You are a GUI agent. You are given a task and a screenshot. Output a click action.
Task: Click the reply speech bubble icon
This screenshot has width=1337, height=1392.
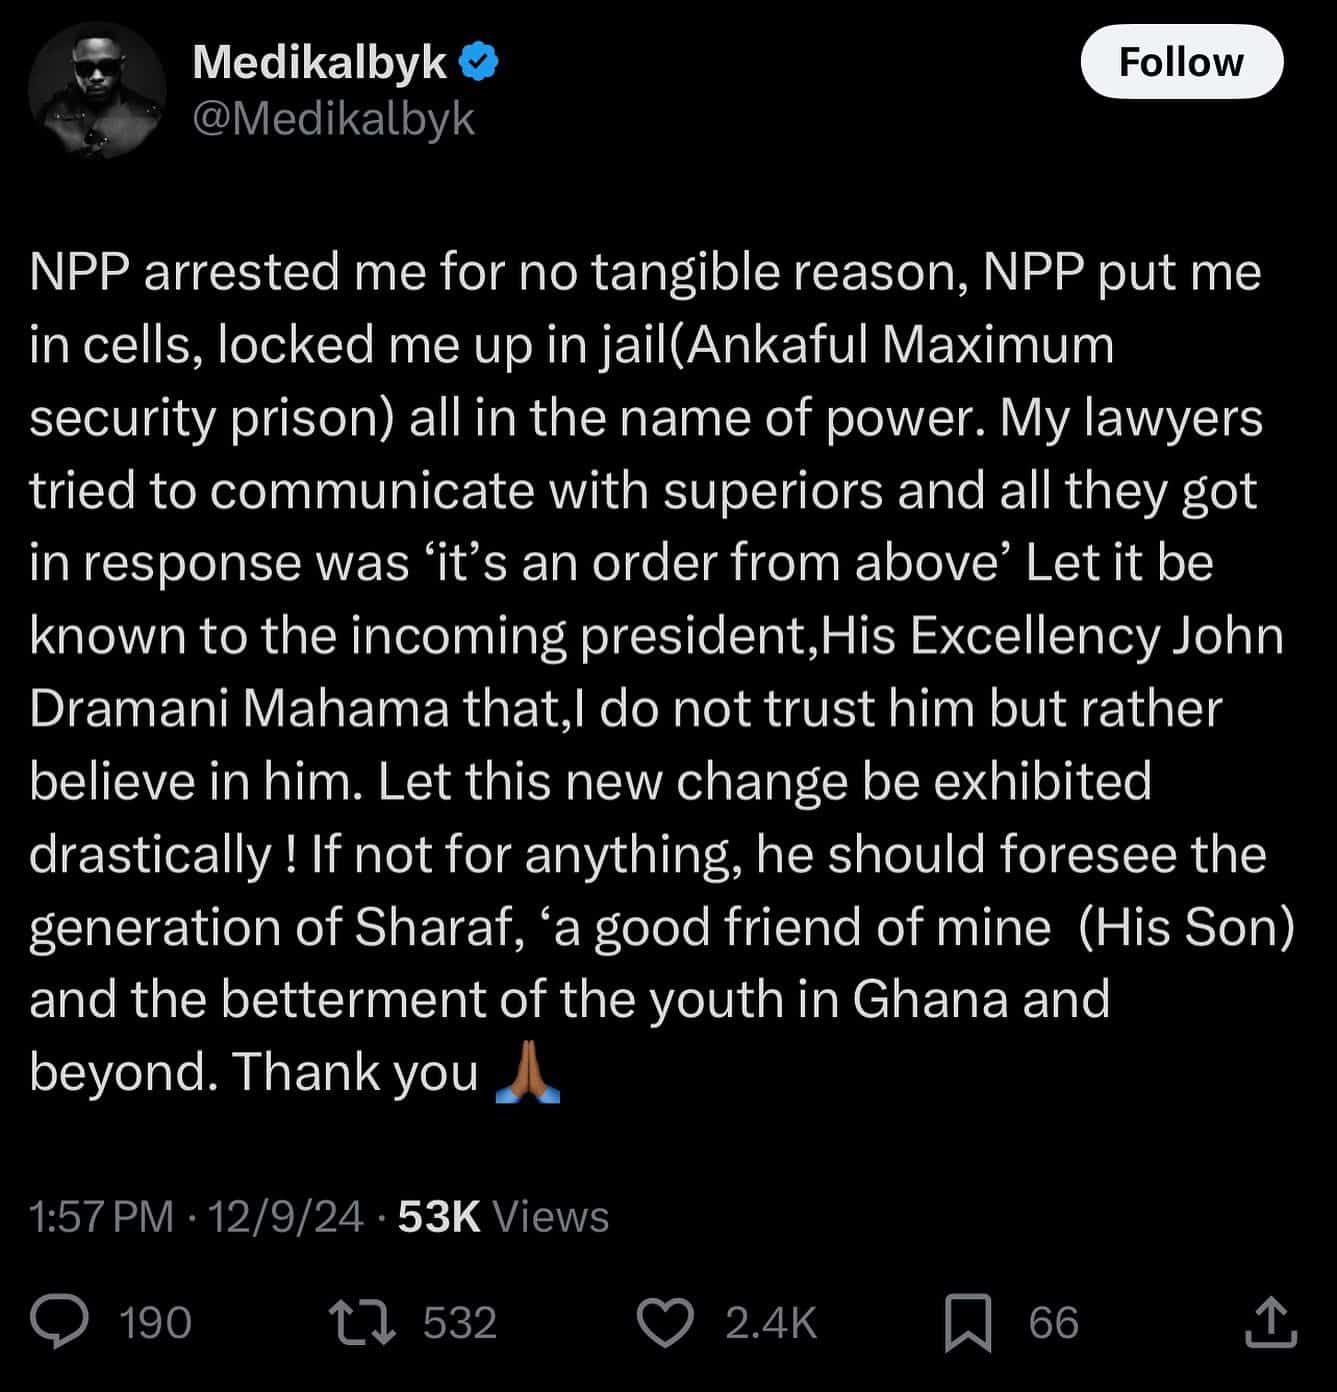click(x=59, y=1322)
